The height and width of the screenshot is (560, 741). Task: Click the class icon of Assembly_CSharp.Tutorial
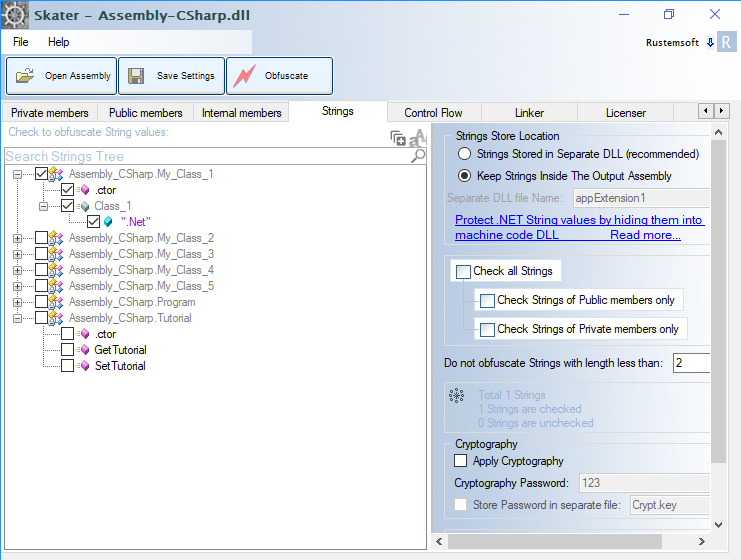(56, 318)
